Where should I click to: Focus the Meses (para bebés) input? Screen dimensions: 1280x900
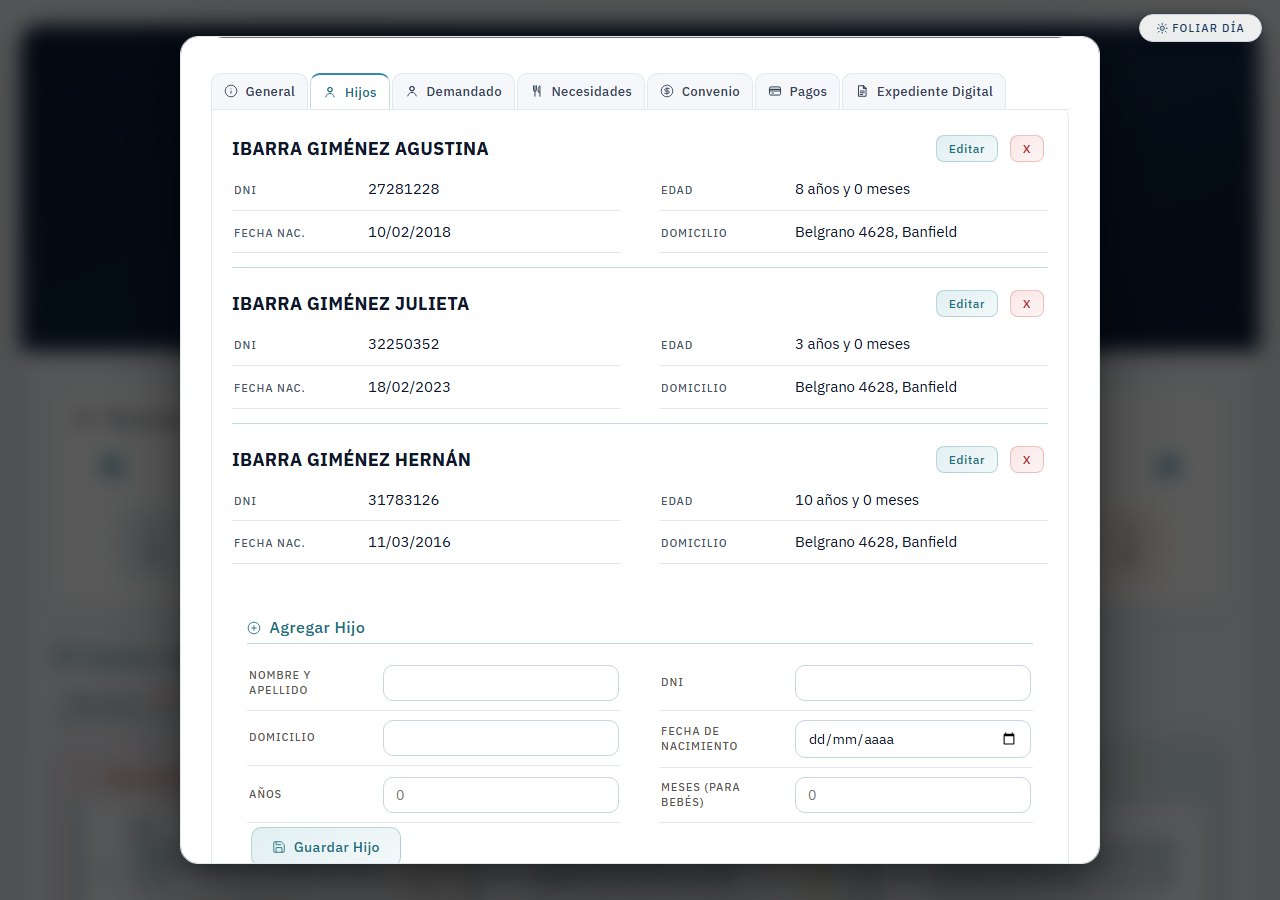pos(913,795)
